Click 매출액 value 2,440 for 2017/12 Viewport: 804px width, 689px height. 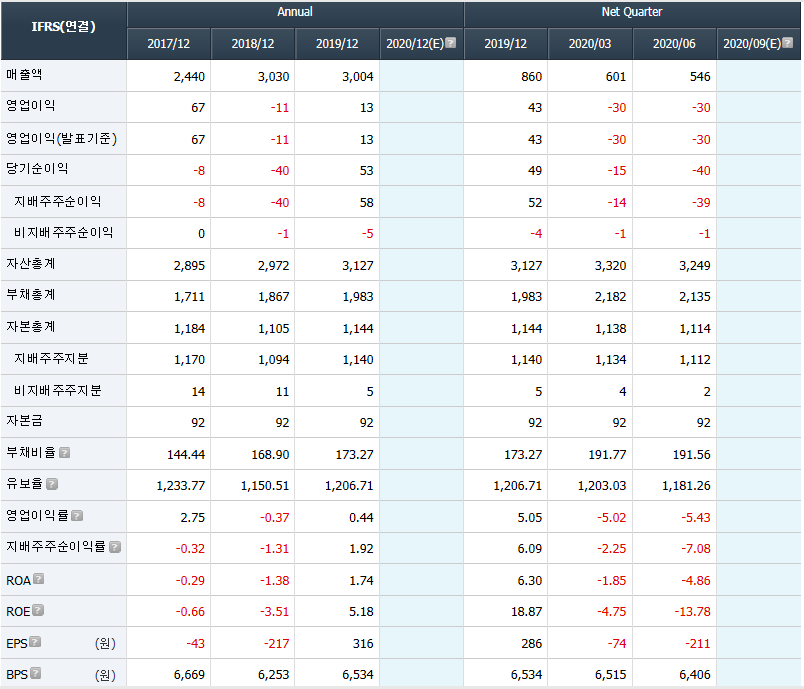point(189,77)
